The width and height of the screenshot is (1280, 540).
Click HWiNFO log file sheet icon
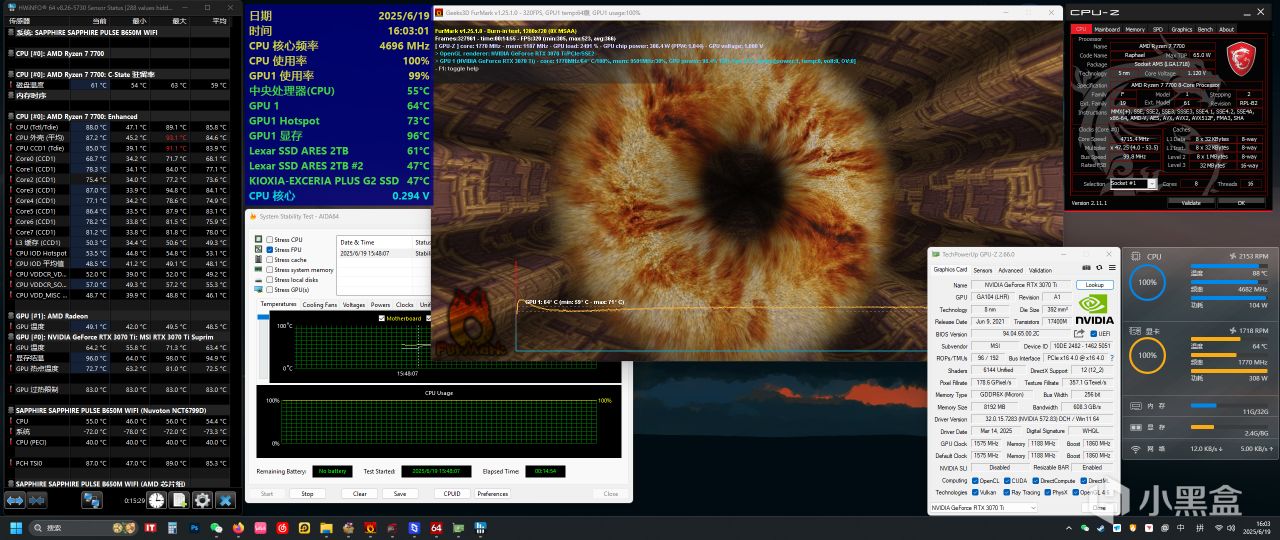[179, 501]
